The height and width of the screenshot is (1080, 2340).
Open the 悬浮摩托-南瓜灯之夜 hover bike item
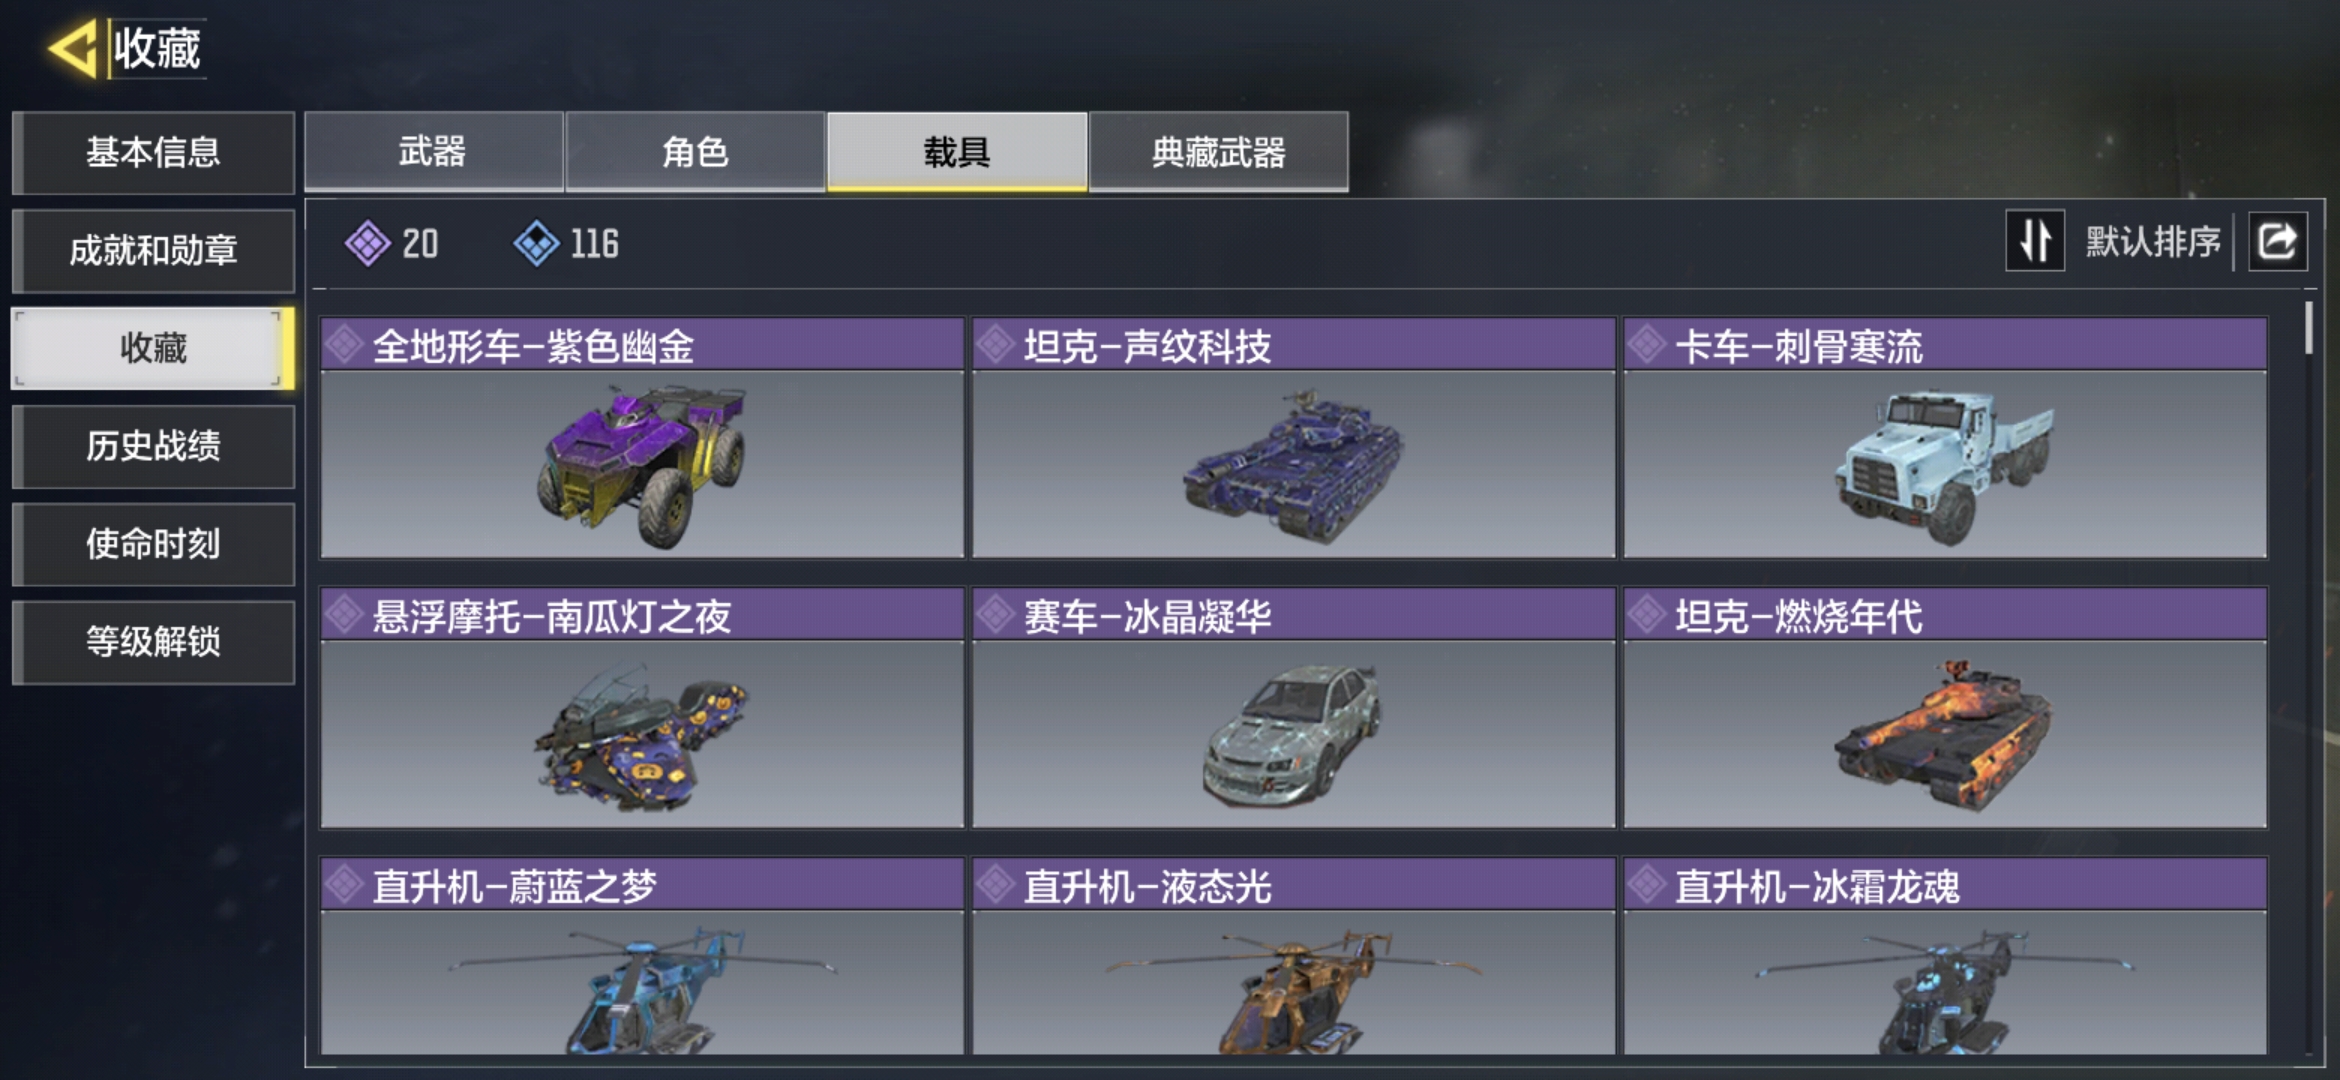pos(642,708)
